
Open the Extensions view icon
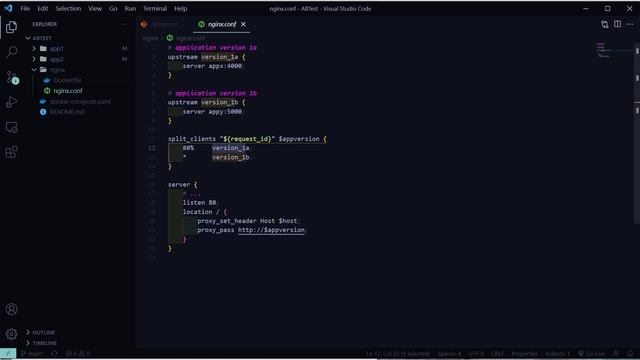coord(11,152)
